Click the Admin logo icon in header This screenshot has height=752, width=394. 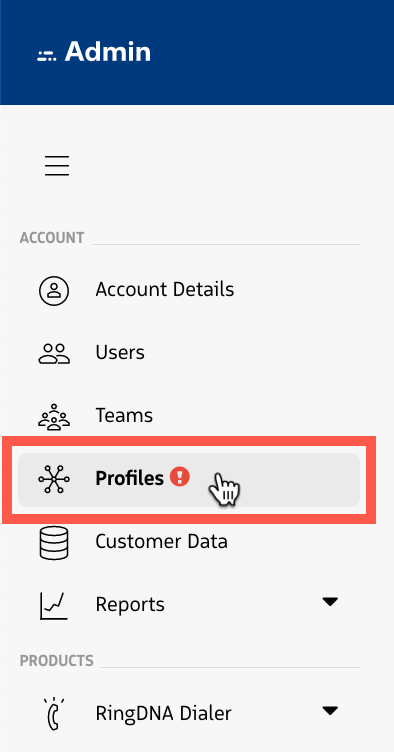(46, 55)
